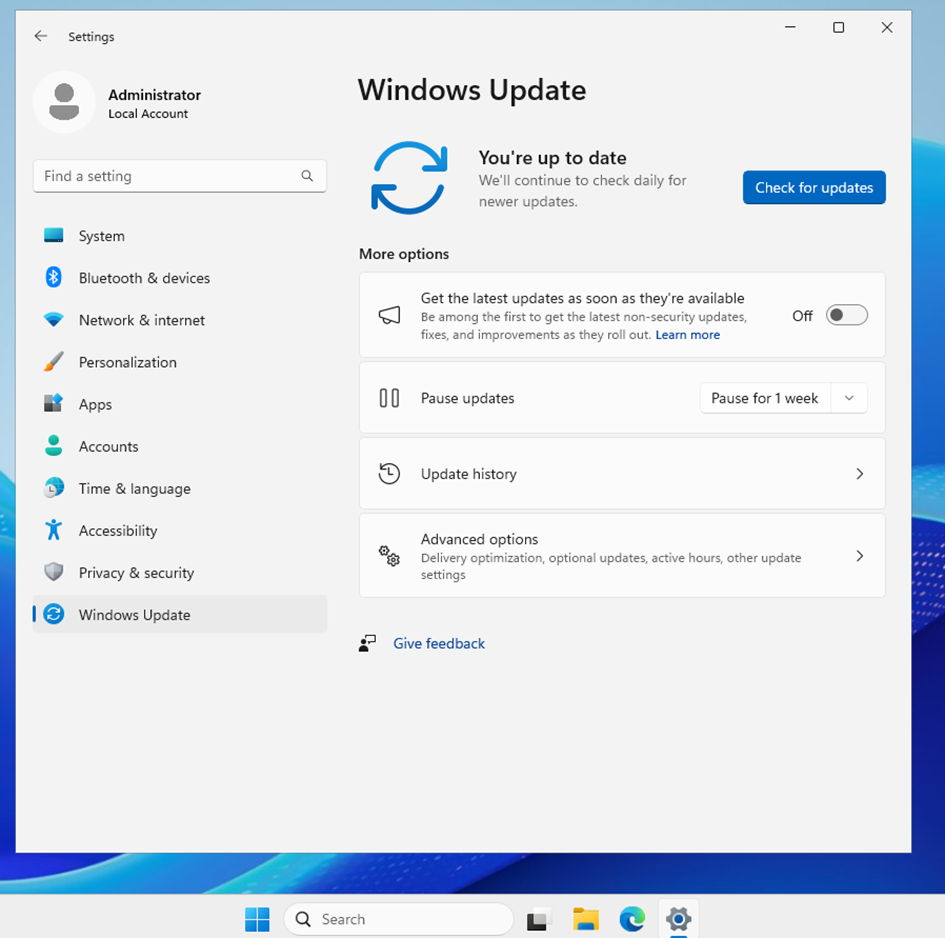Viewport: 945px width, 938px height.
Task: Open File Explorer from taskbar
Action: 585,919
